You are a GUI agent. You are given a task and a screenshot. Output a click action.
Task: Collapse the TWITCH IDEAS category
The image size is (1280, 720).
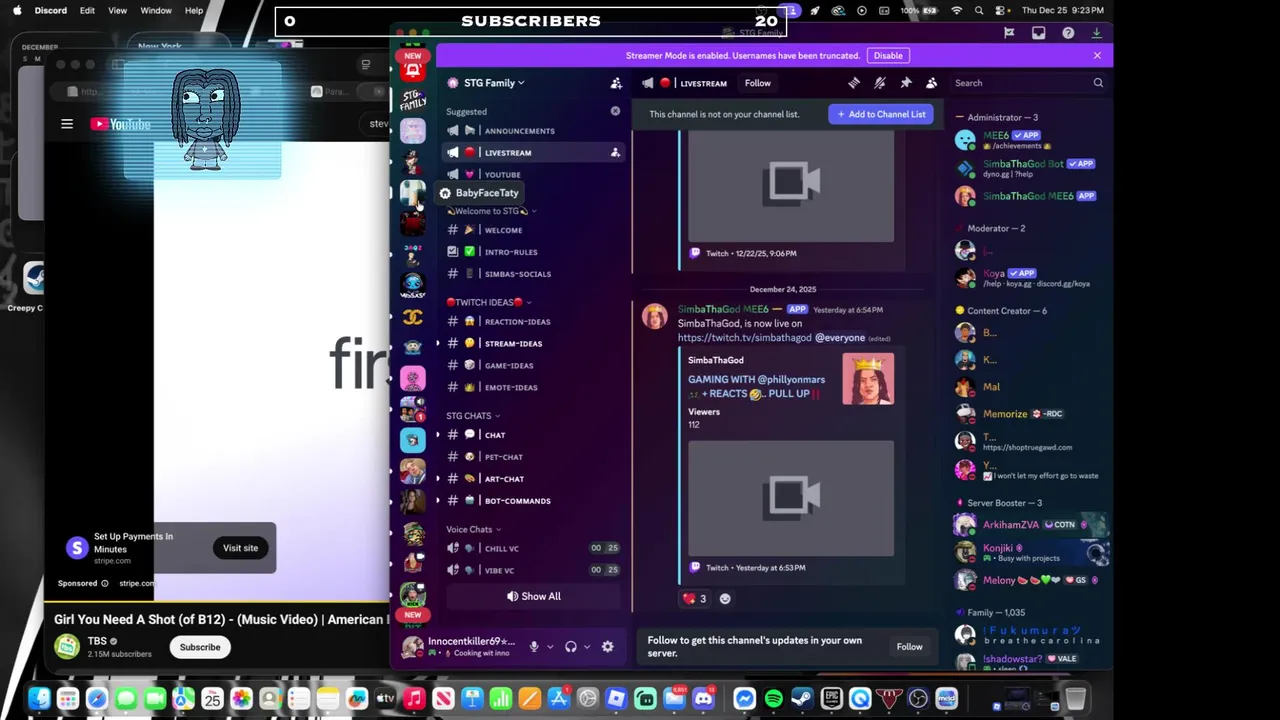click(489, 302)
